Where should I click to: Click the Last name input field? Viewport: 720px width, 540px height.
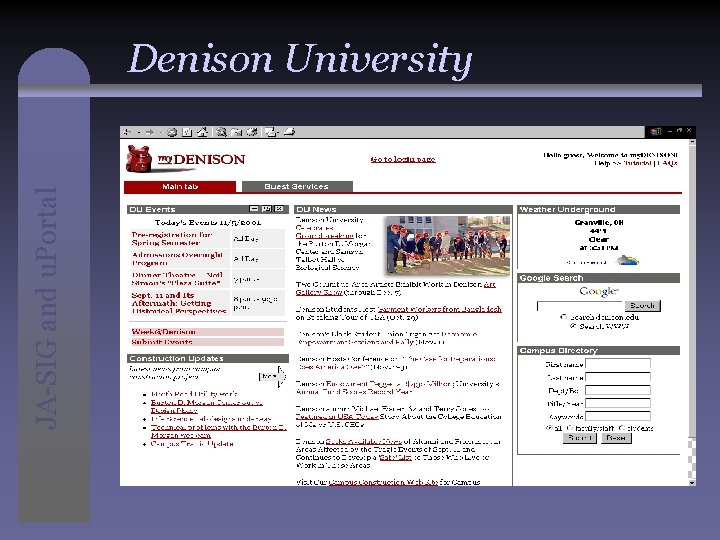(618, 377)
